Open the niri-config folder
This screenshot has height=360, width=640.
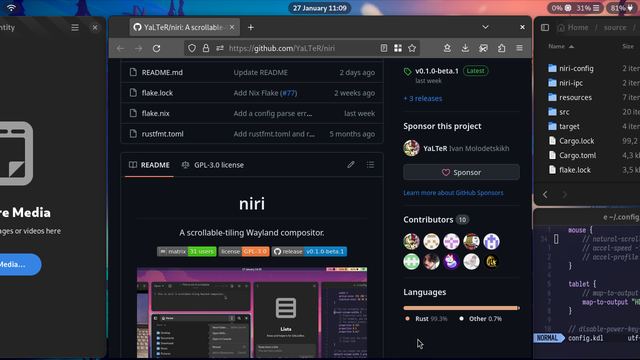tap(576, 68)
